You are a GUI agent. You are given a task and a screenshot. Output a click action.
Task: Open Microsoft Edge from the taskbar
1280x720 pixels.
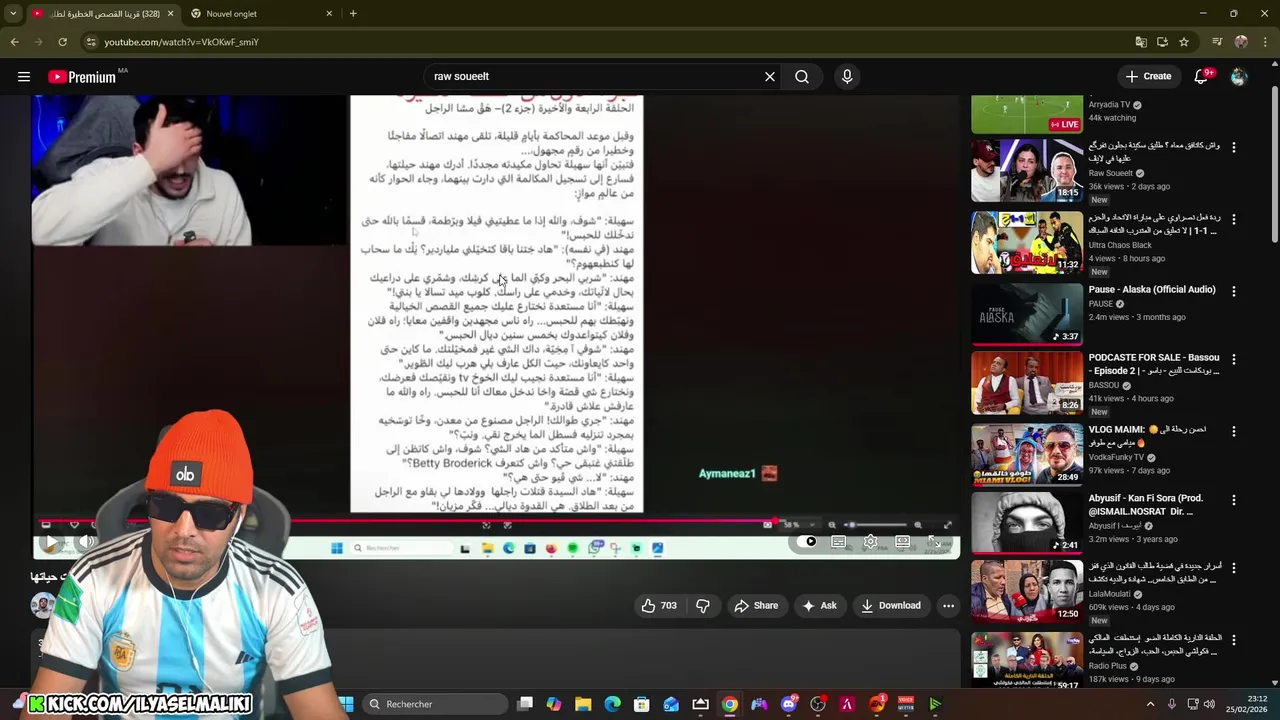(612, 704)
